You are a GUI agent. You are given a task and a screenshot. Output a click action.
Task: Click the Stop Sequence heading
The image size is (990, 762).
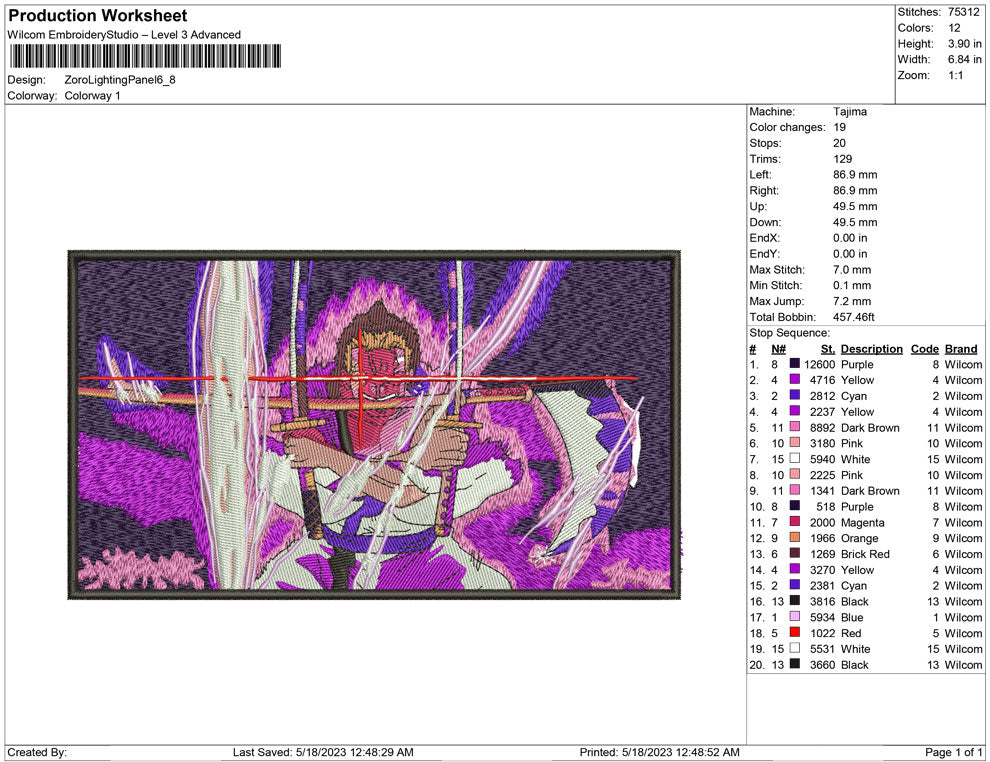[x=789, y=333]
